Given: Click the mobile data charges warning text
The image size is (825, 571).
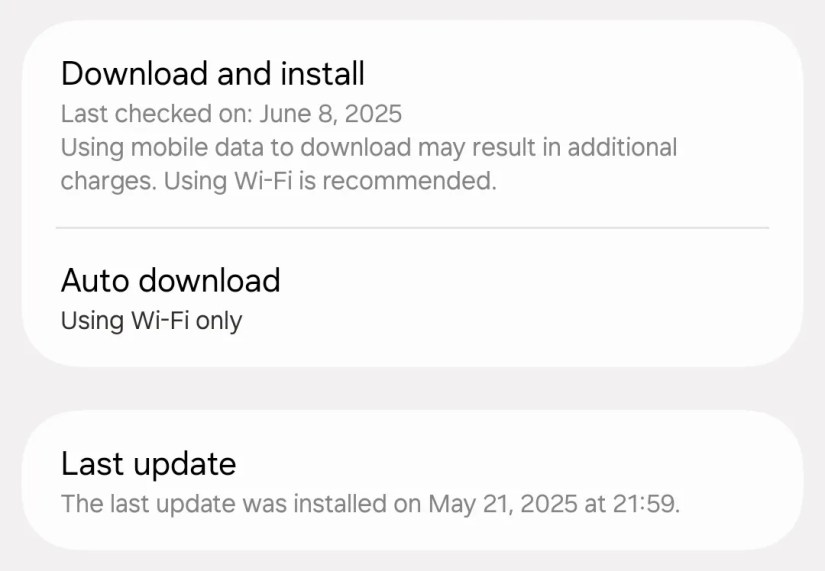Looking at the screenshot, I should coord(369,164).
